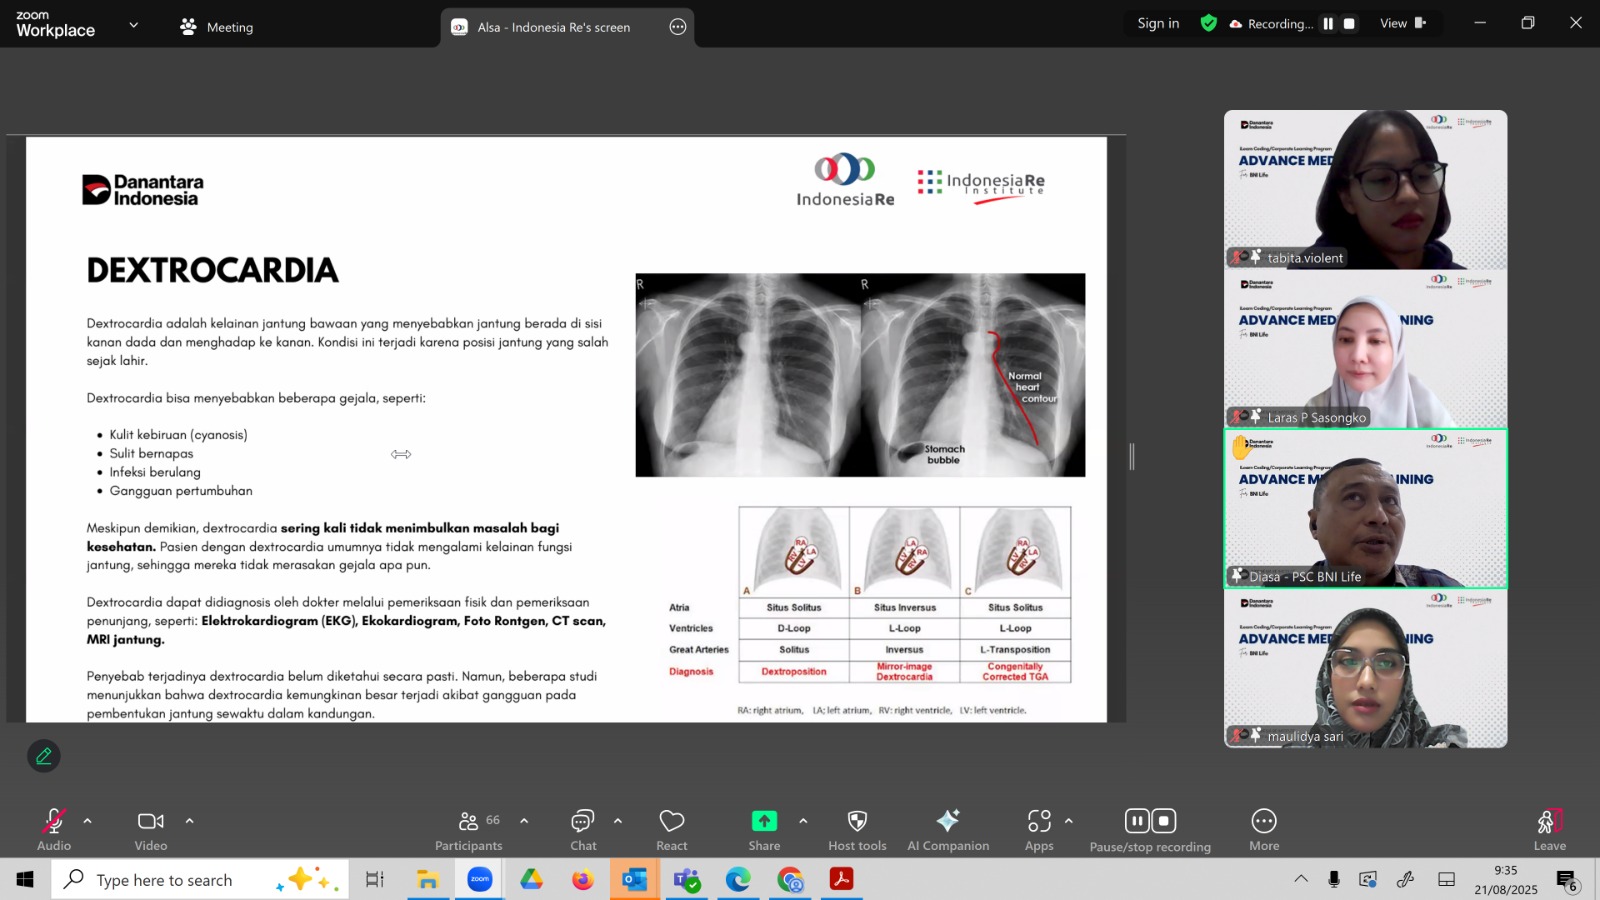Expand audio settings arrow
The width and height of the screenshot is (1600, 900).
click(88, 821)
